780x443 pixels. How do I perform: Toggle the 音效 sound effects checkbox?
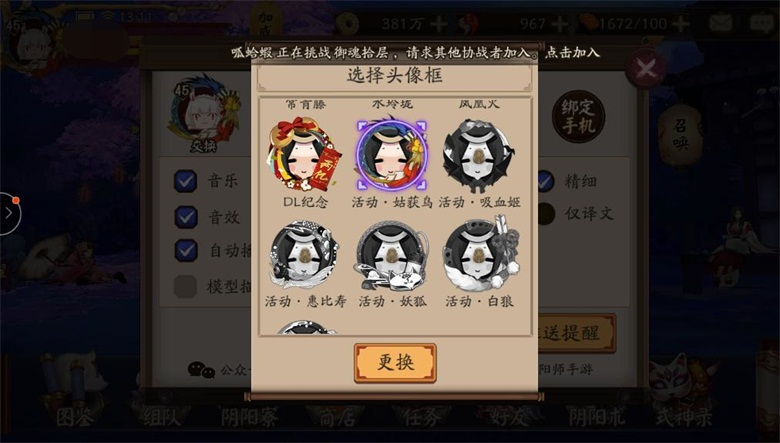[186, 217]
